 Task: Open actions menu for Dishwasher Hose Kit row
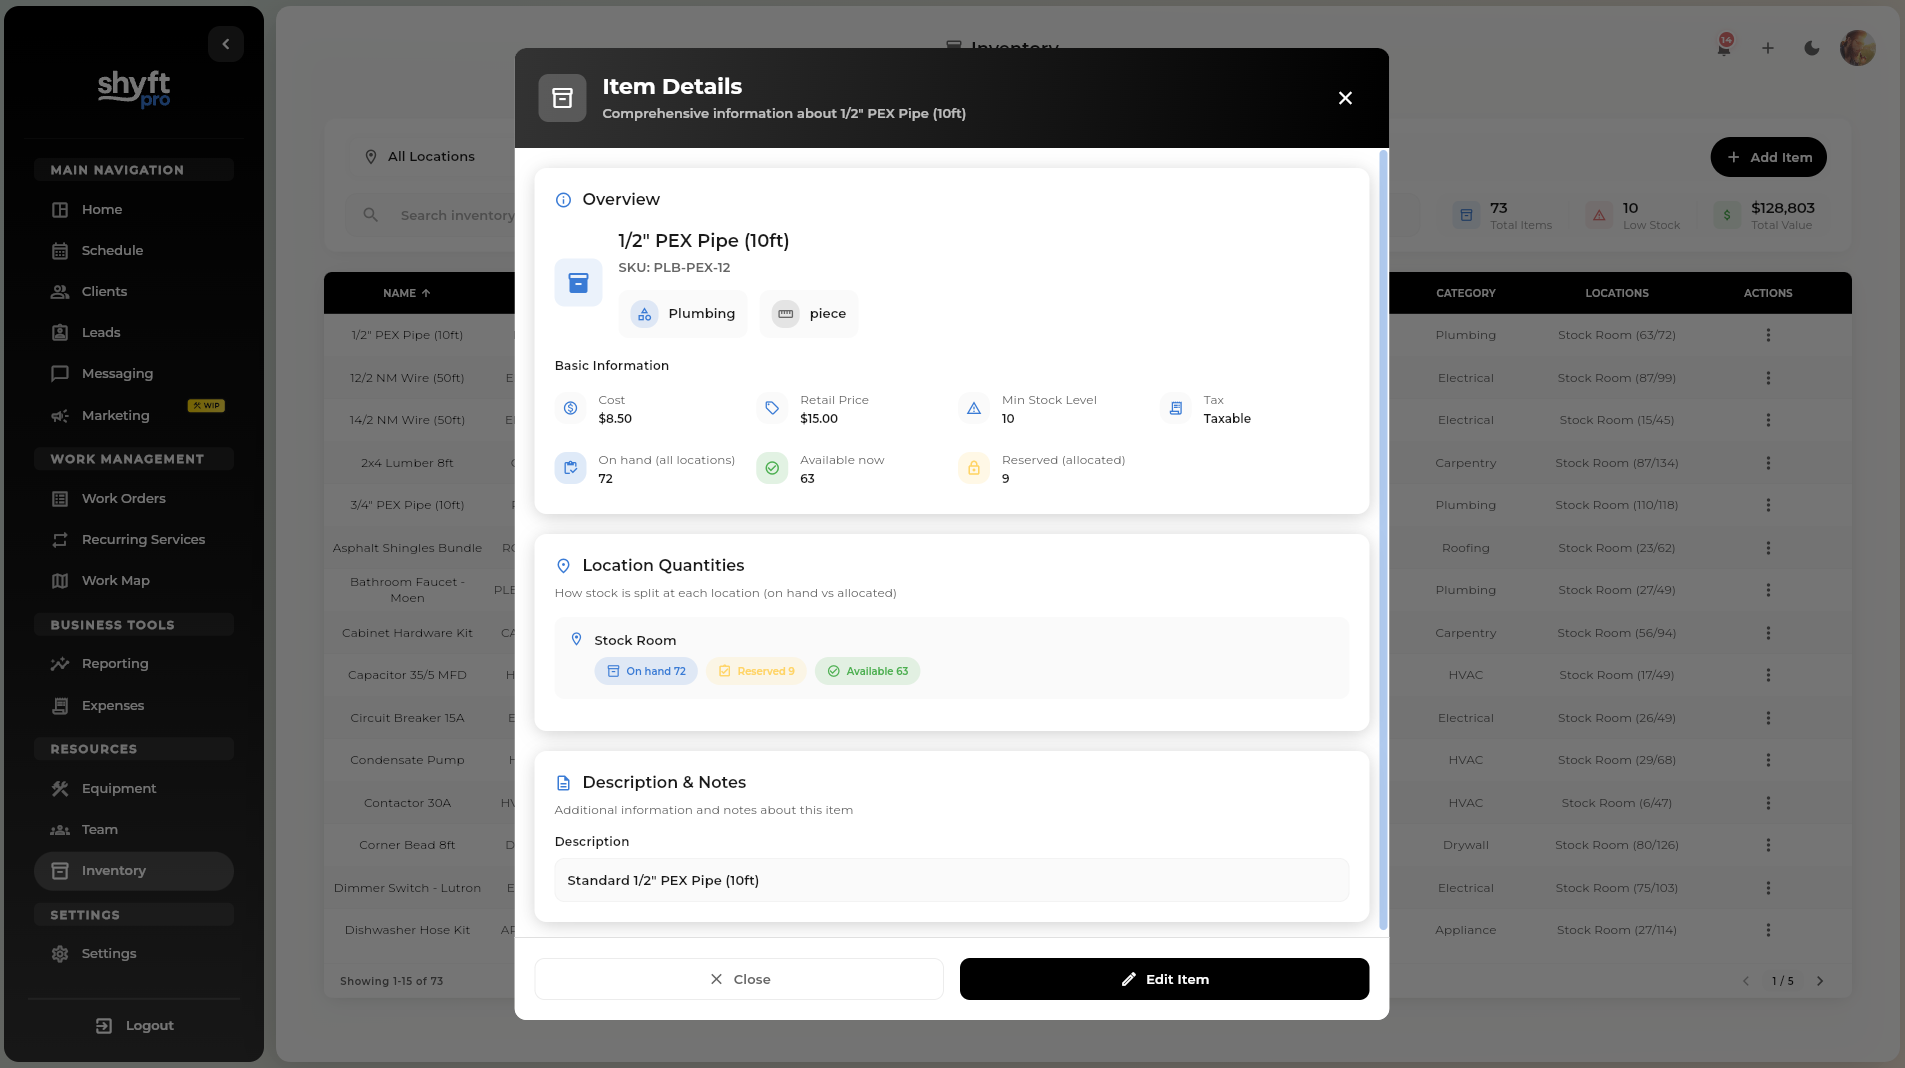click(1768, 930)
